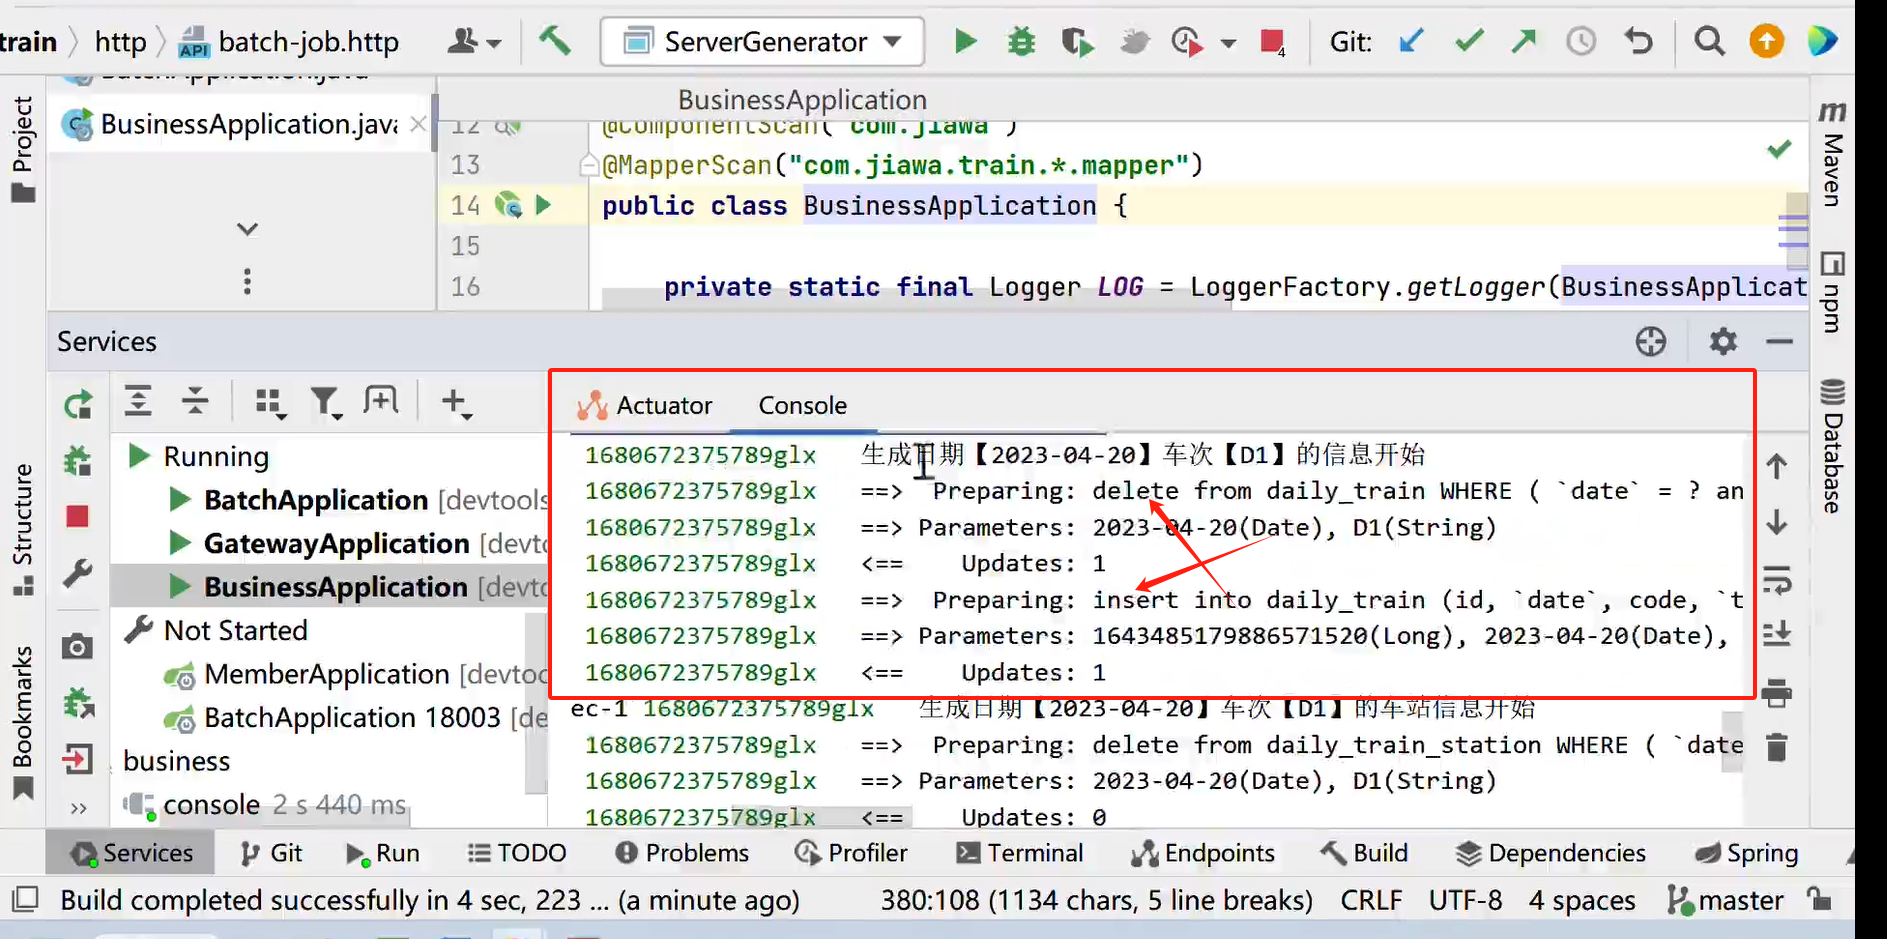This screenshot has width=1887, height=939.
Task: Open Maven tool window on right sidebar
Action: (x=1832, y=154)
